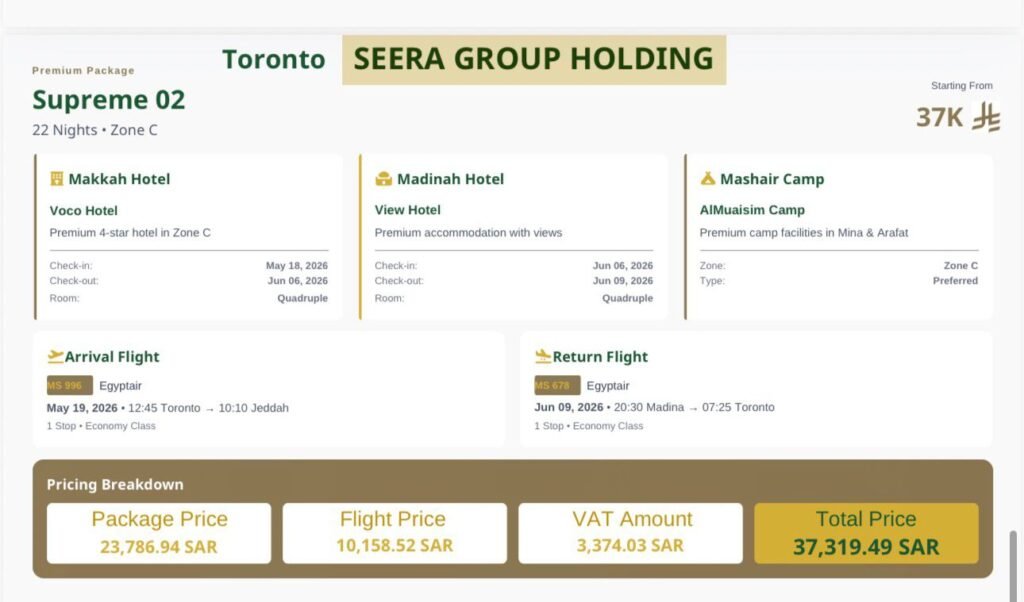Select the Package Price box
The image size is (1024, 602).
click(x=159, y=533)
